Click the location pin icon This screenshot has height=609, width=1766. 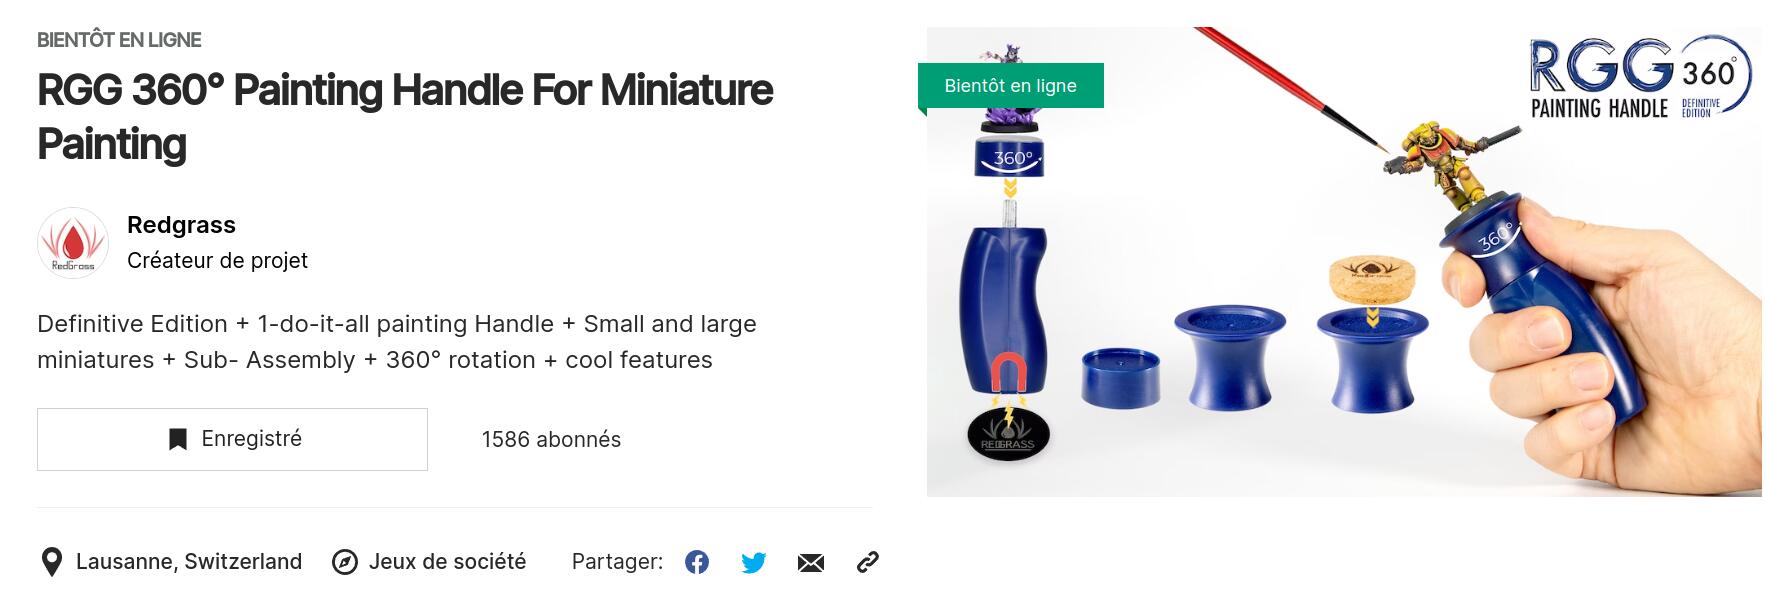(x=51, y=562)
